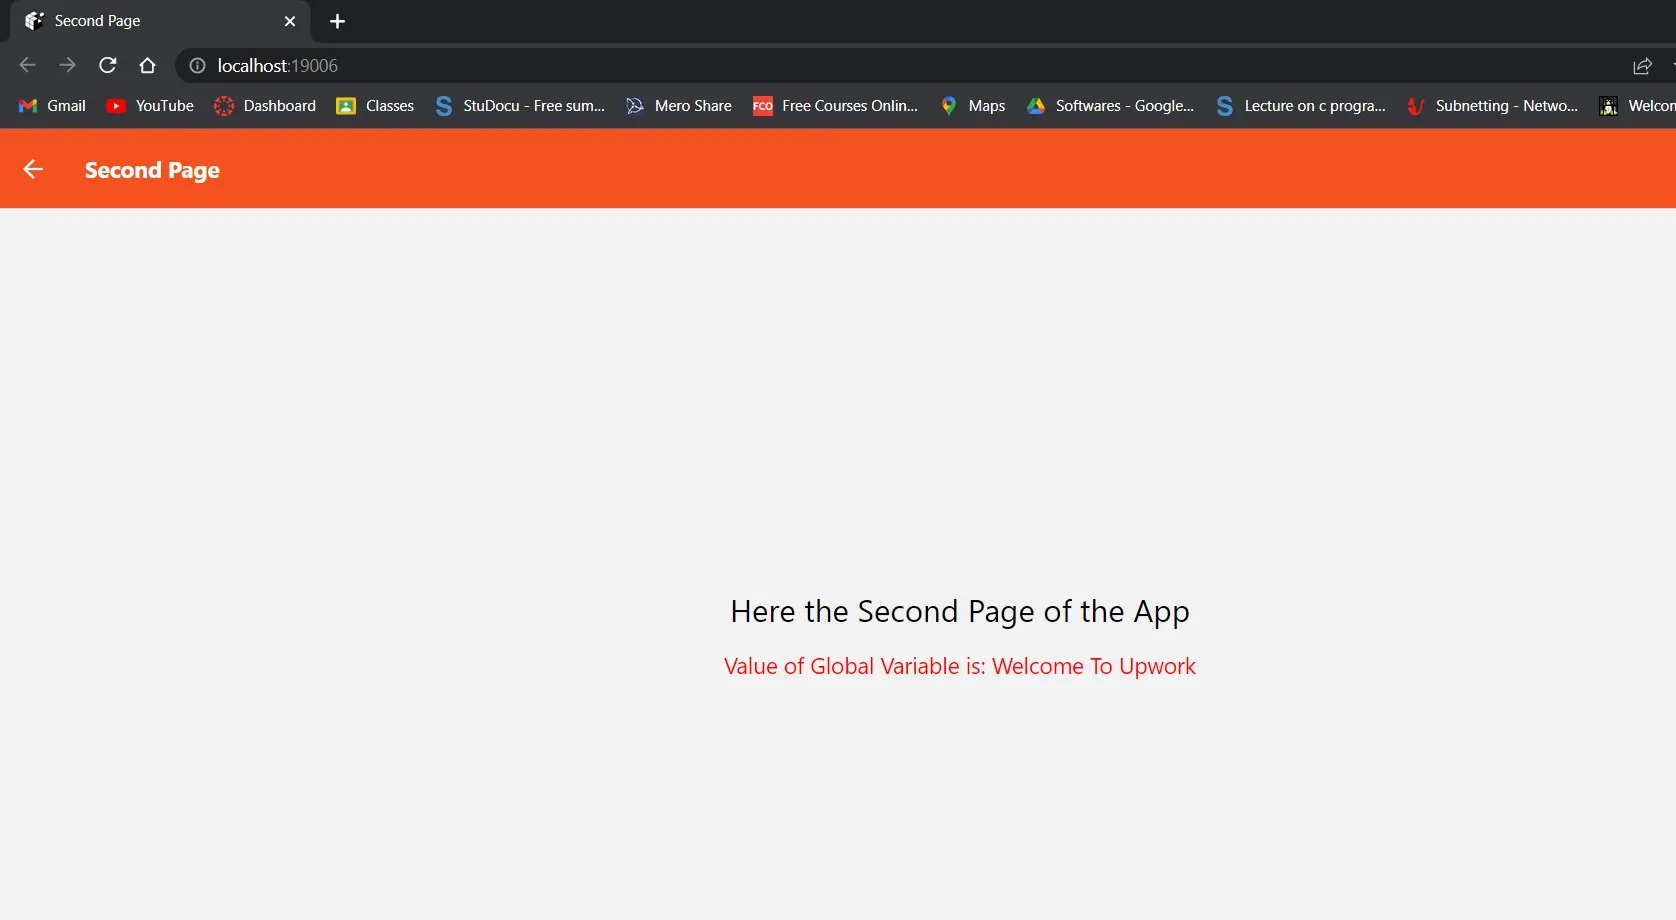
Task: Open the YouTube bookmark
Action: tap(150, 105)
